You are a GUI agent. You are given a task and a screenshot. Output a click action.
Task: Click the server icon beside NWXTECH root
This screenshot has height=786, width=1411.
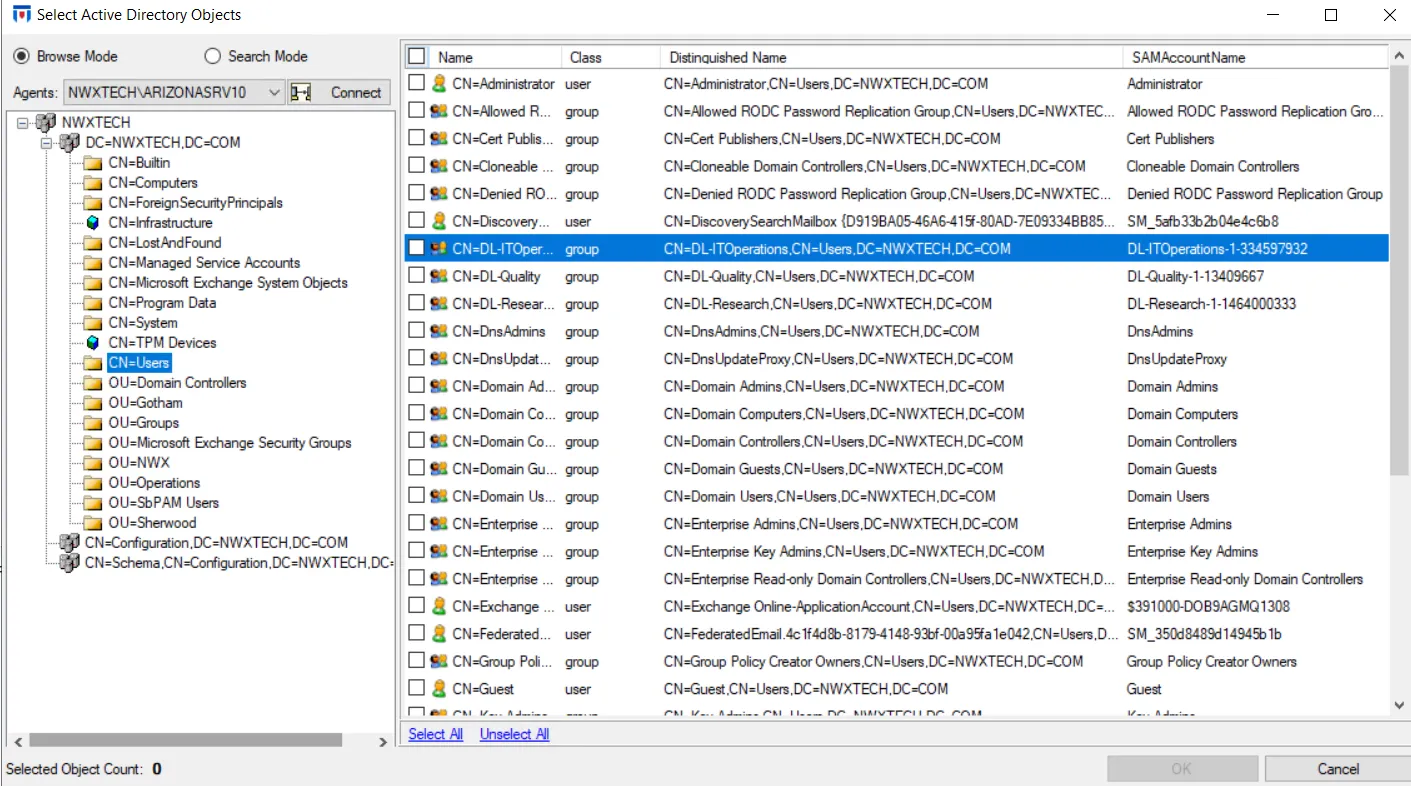coord(44,122)
